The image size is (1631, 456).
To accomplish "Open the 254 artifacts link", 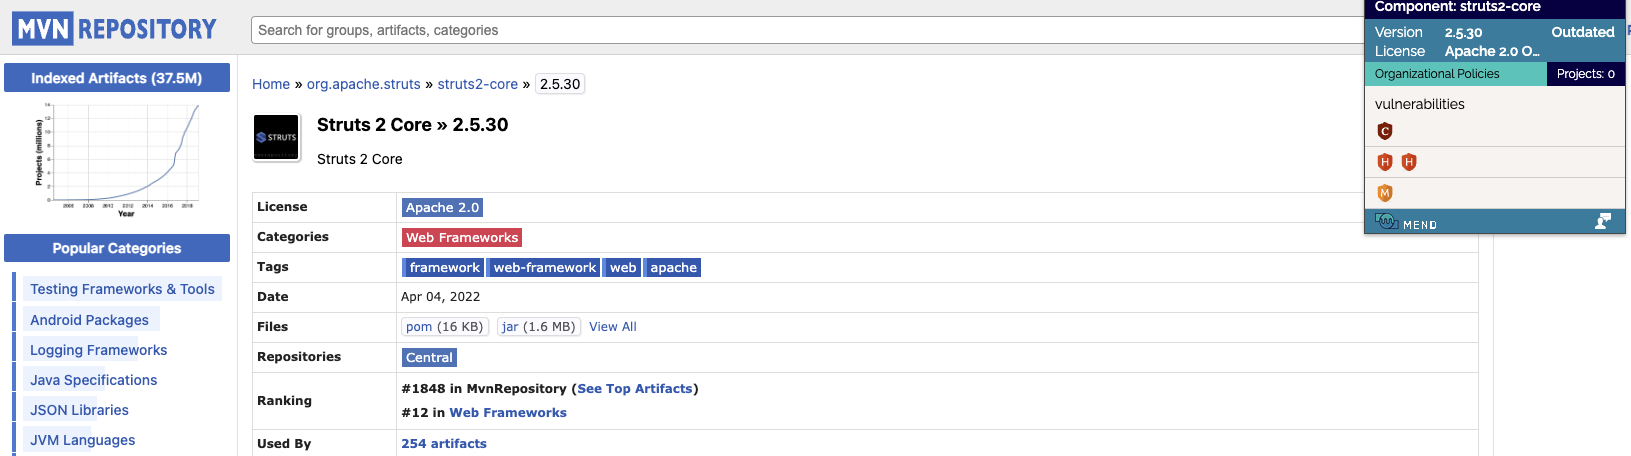I will [444, 444].
